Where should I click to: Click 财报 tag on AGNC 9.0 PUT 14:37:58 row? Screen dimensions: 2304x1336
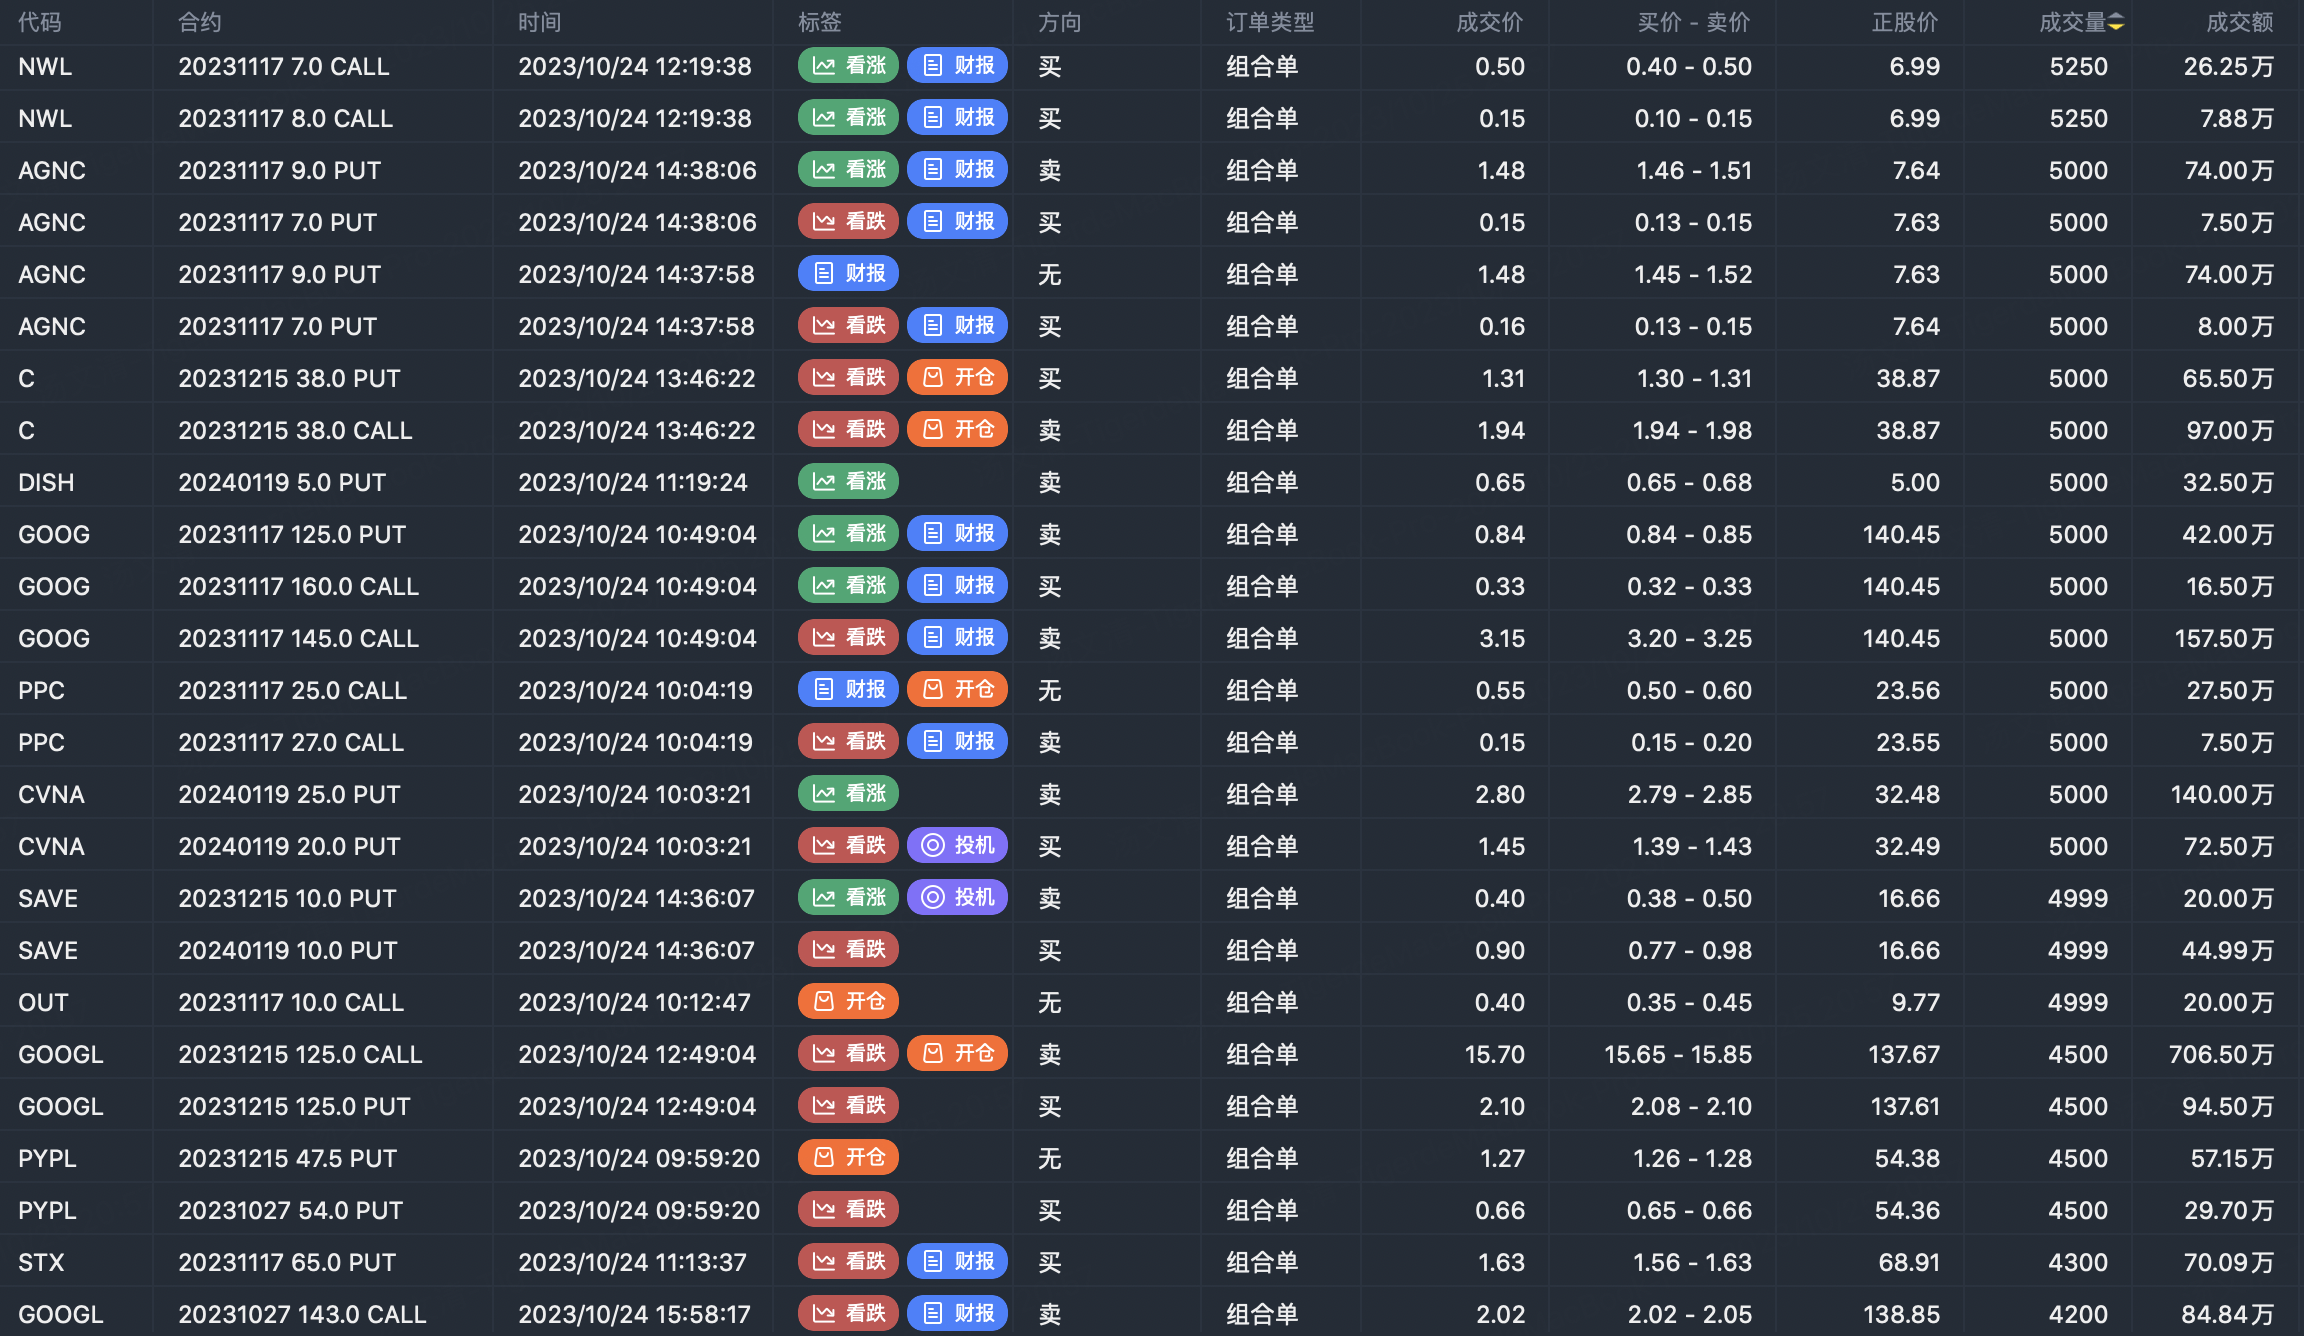click(x=848, y=274)
